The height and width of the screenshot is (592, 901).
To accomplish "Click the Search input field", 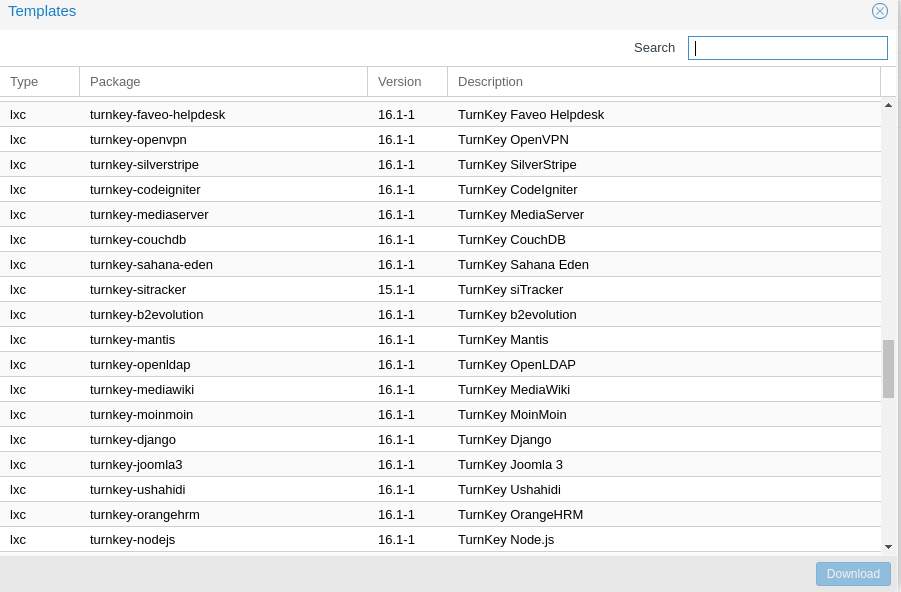I will click(x=787, y=48).
